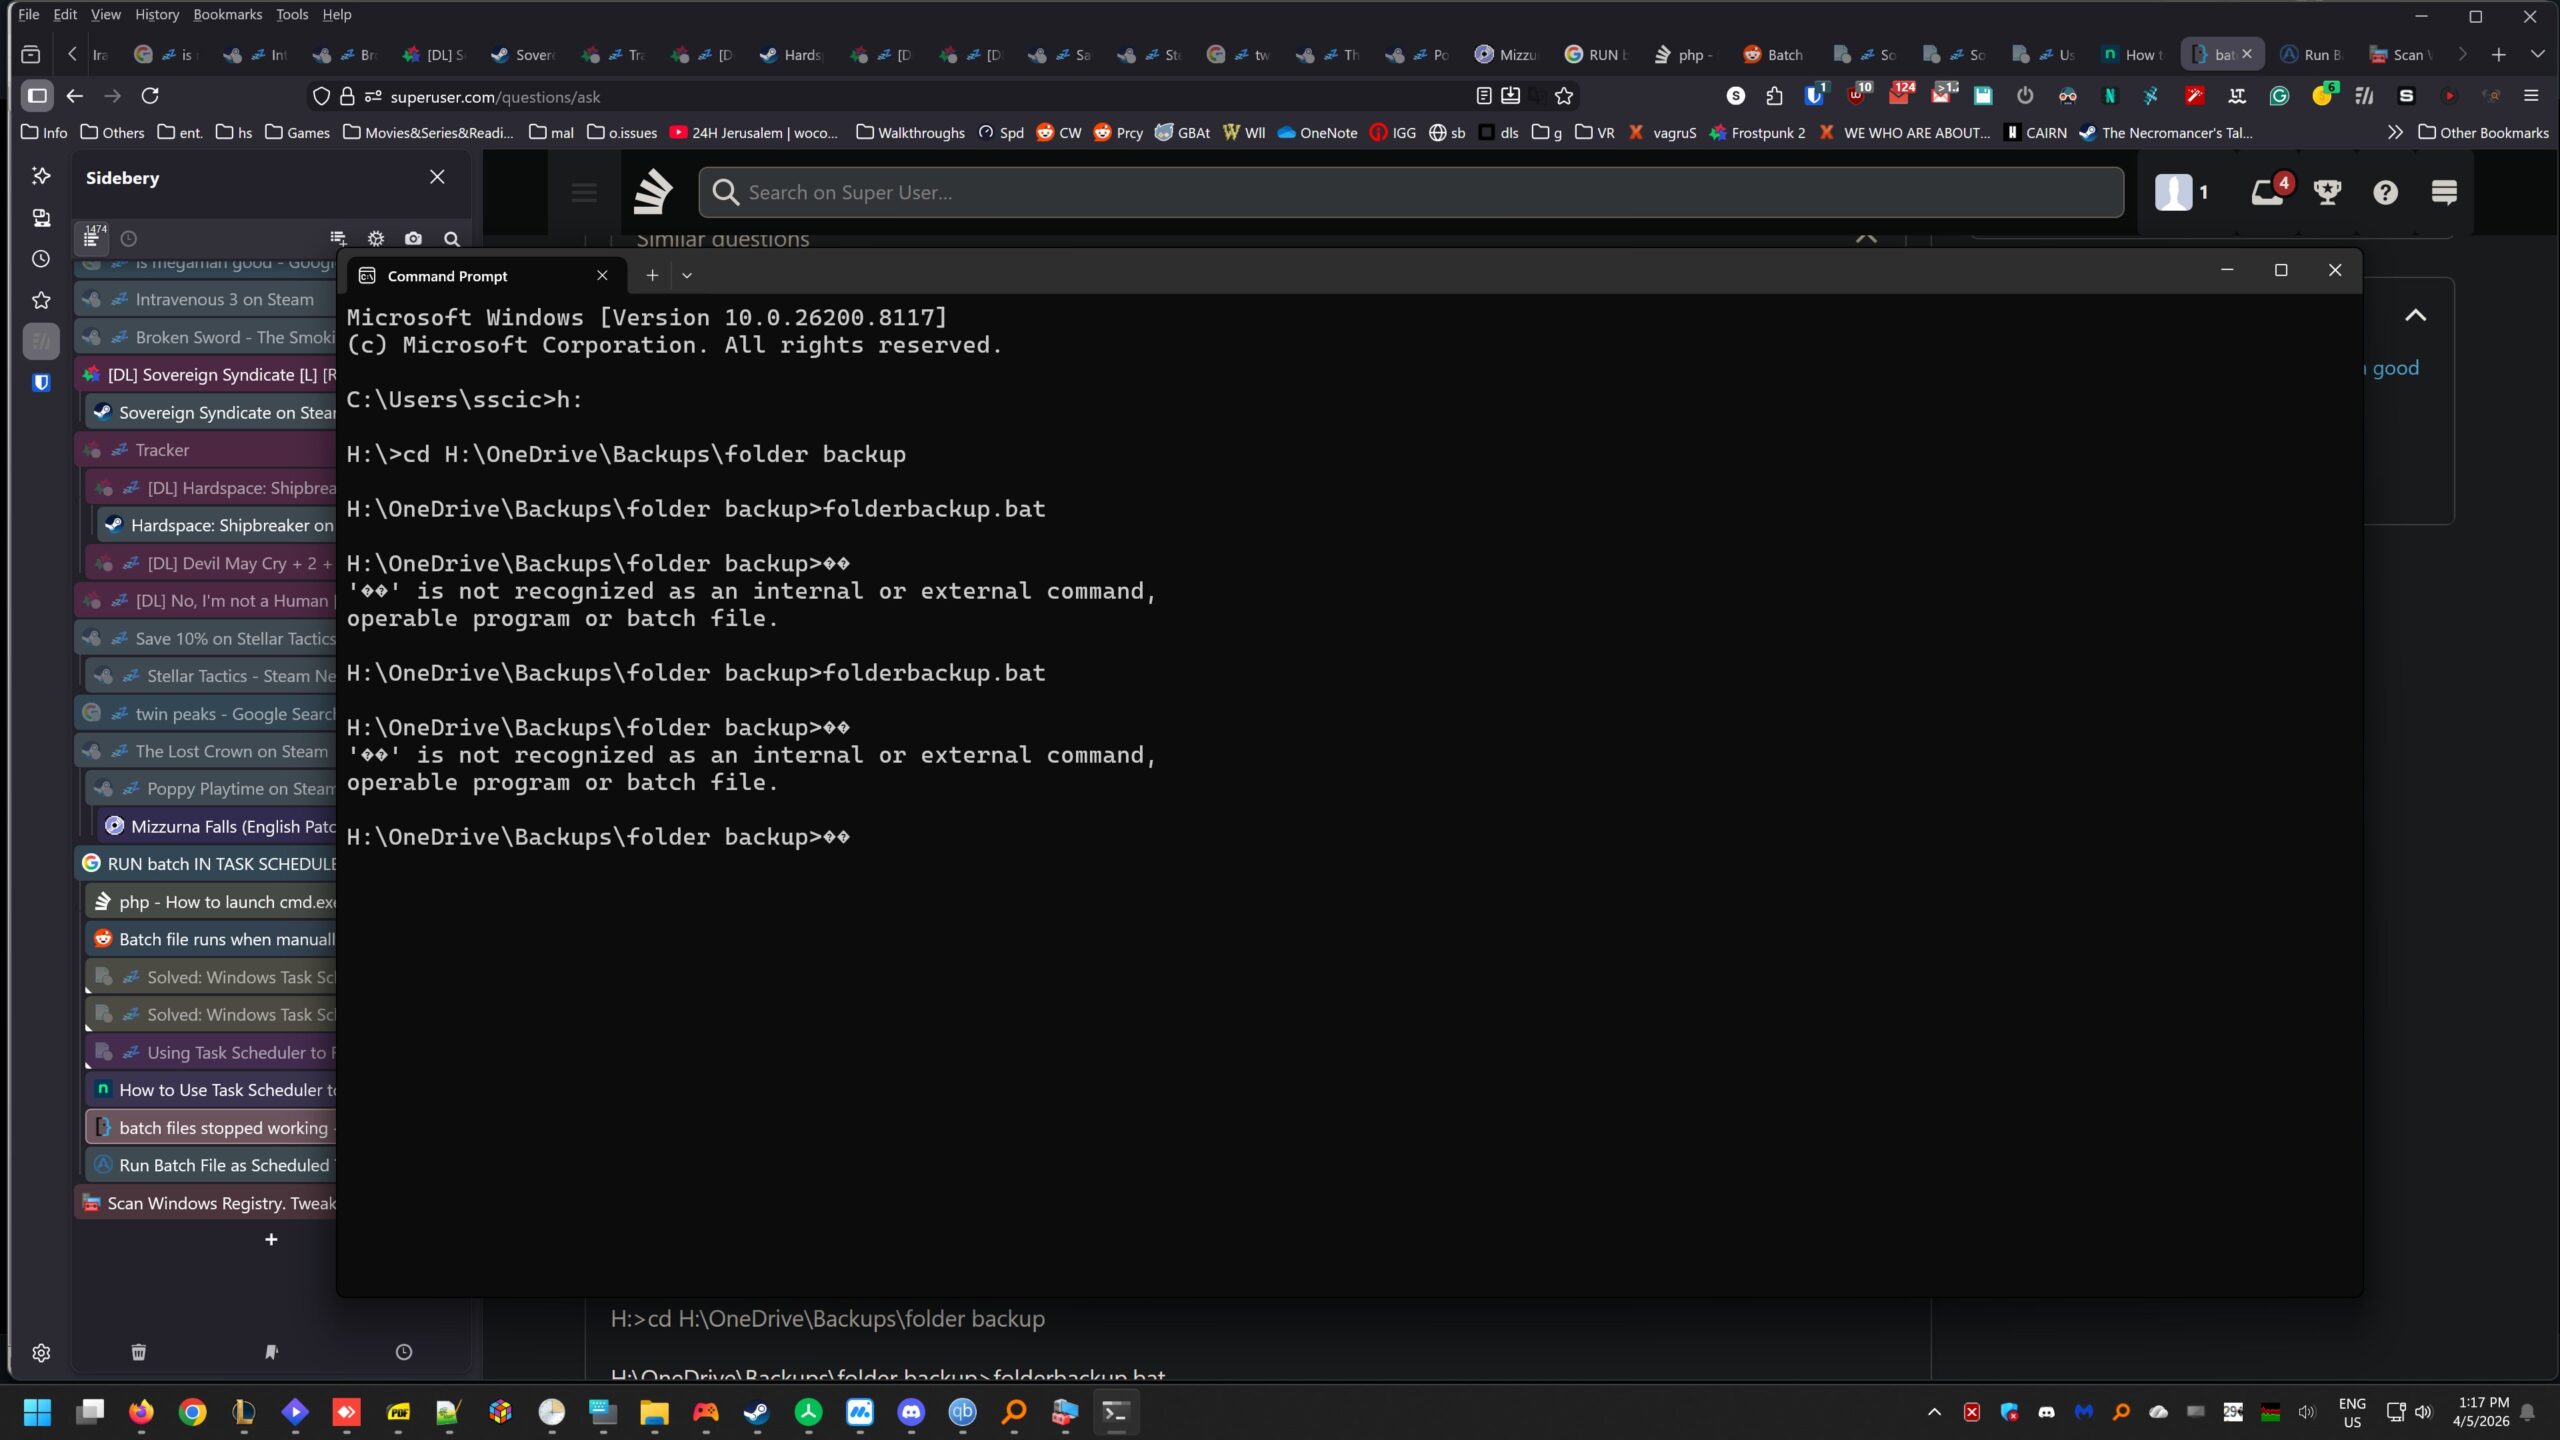Open Firefox History menu
Screen dimensions: 2560x1440
[157, 14]
